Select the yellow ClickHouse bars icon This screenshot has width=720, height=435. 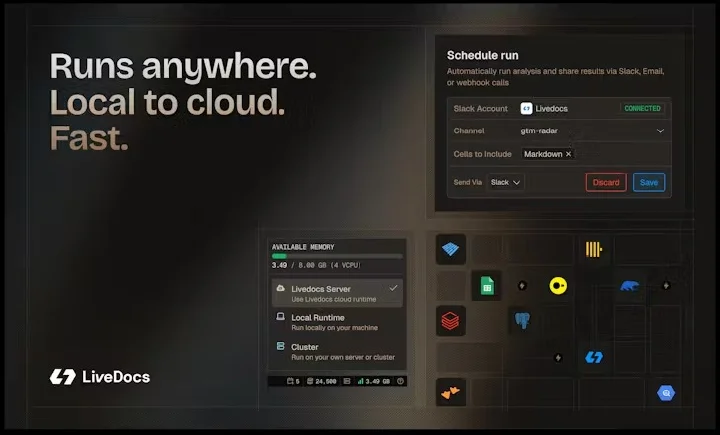tap(593, 249)
